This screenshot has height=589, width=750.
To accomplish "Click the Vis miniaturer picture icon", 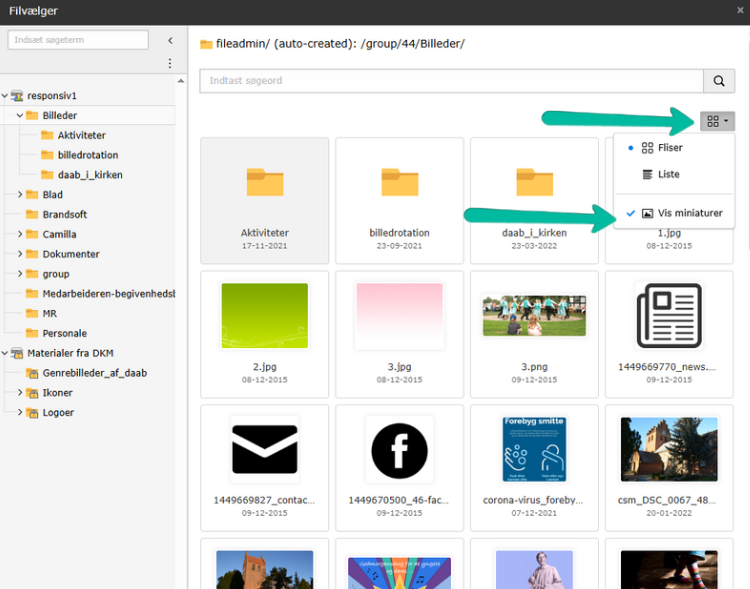I will click(x=647, y=213).
